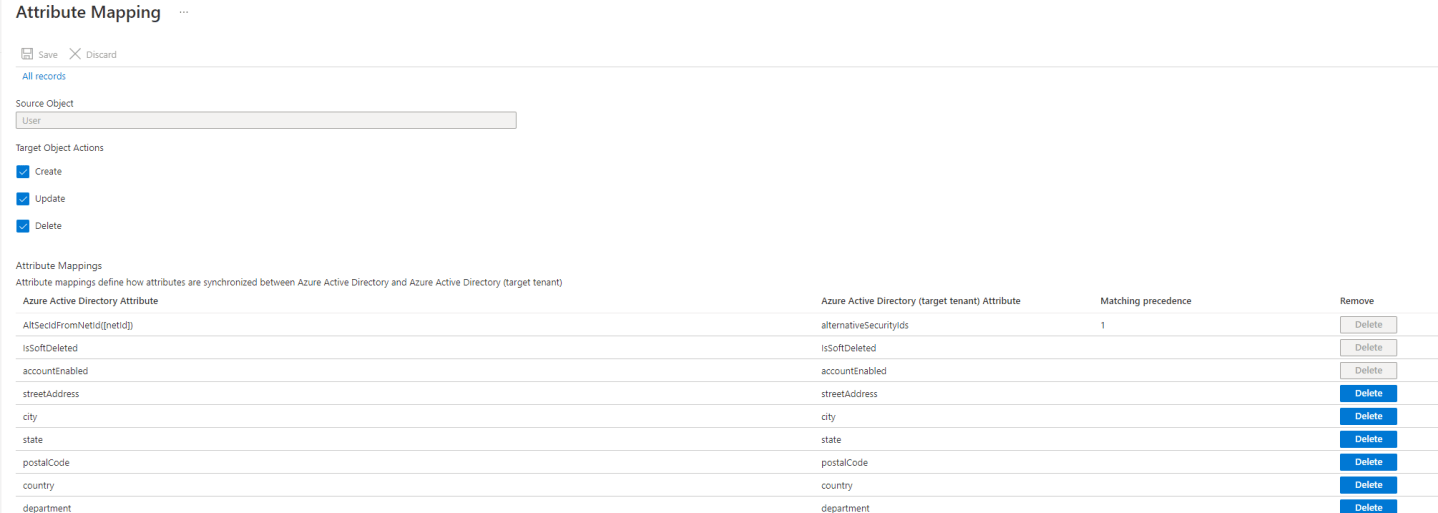This screenshot has width=1438, height=513.
Task: Delete the postalCode mapping
Action: click(x=1368, y=462)
